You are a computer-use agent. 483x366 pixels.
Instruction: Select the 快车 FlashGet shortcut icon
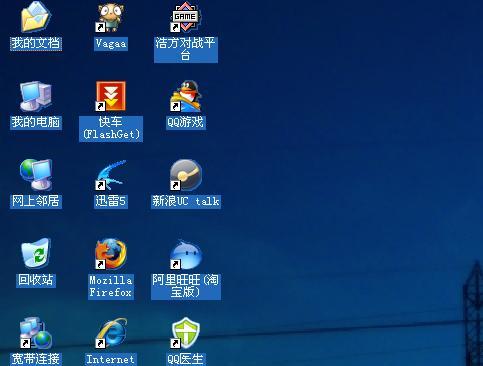click(x=111, y=96)
